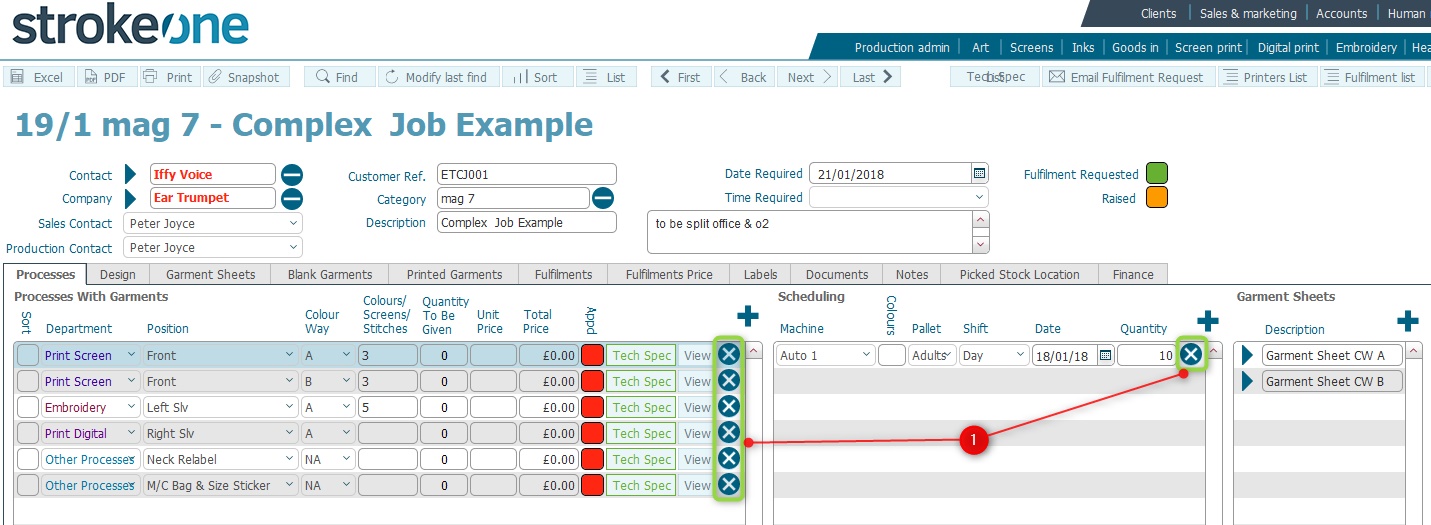Image resolution: width=1431 pixels, height=525 pixels.
Task: Toggle sort checkbox on Embroidery row
Action: pos(28,407)
